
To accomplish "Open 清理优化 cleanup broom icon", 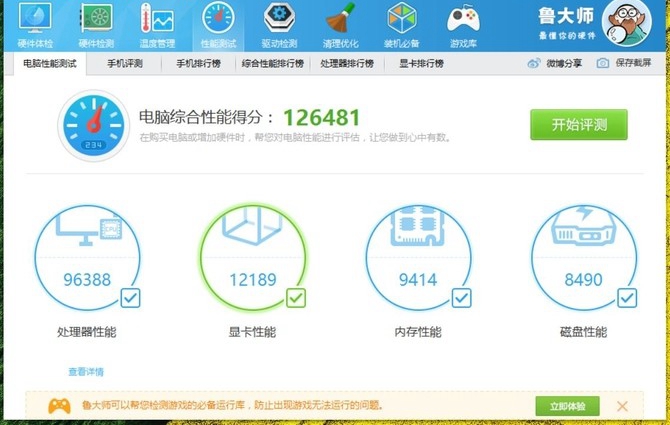I will (x=341, y=25).
